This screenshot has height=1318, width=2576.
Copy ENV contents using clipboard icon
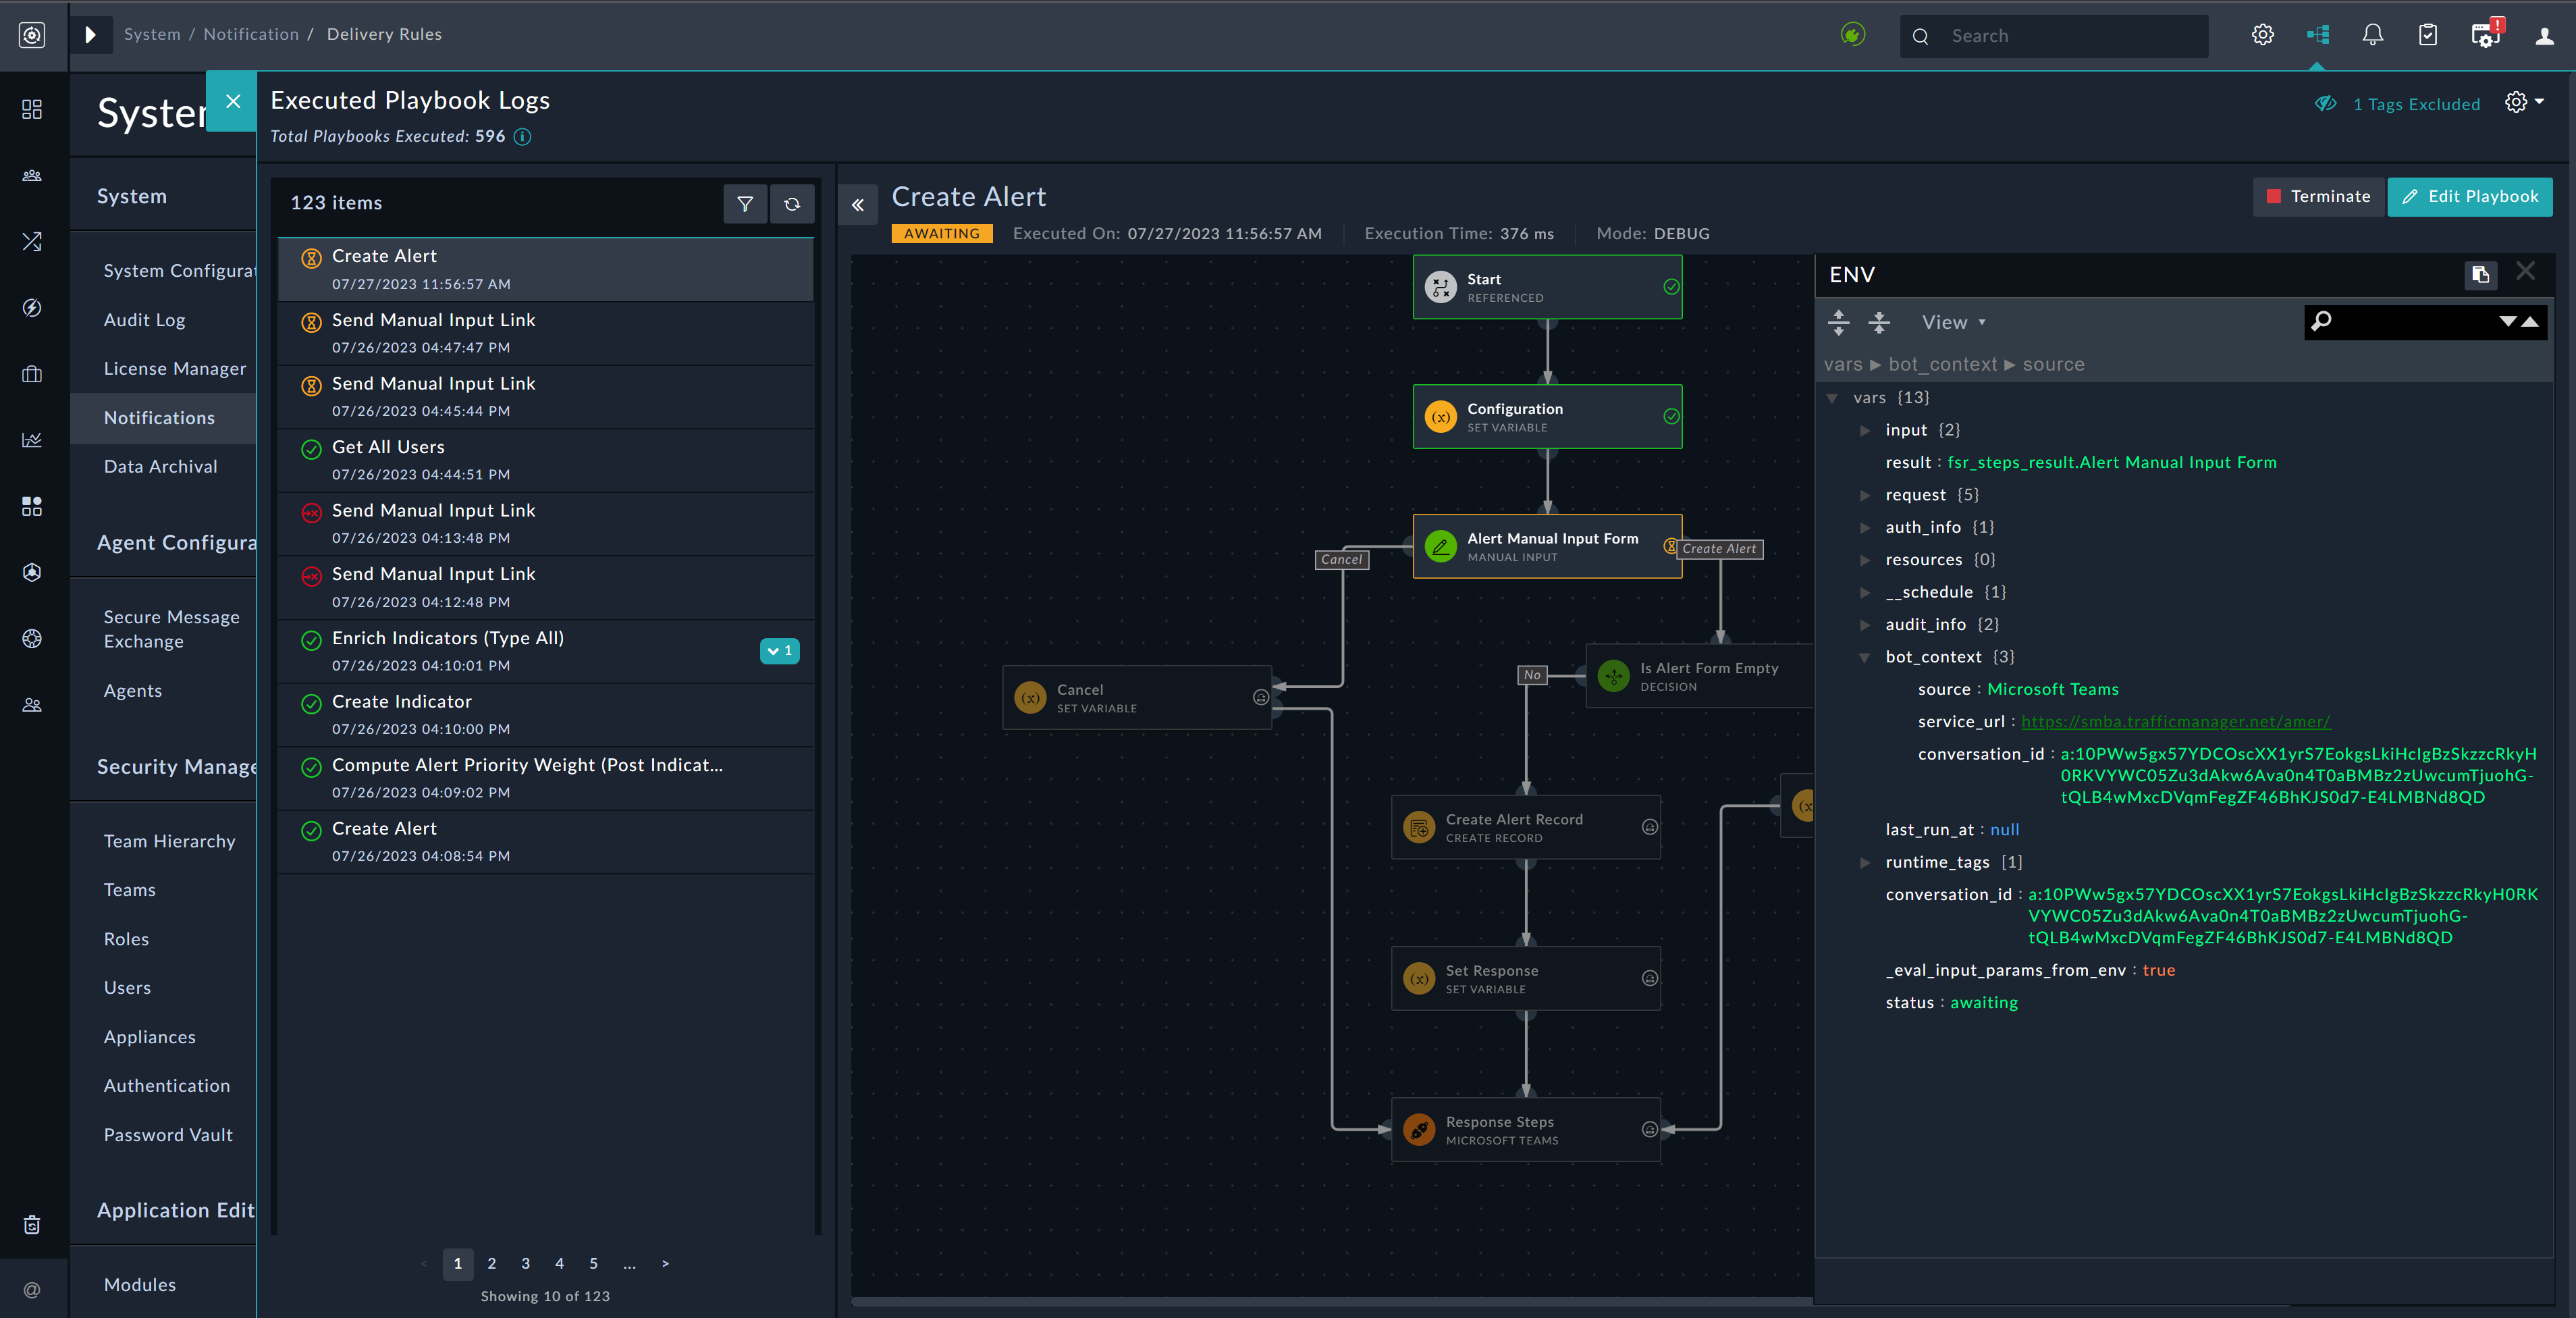pyautogui.click(x=2480, y=275)
